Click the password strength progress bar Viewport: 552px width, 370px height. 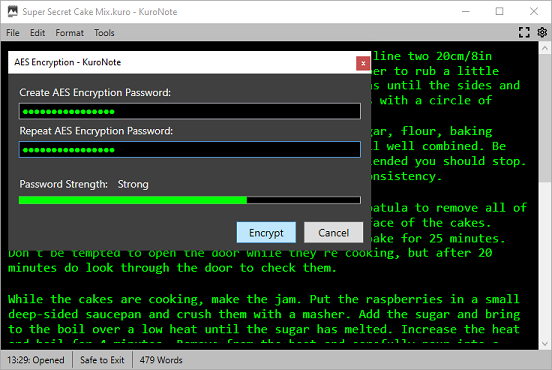(190, 200)
